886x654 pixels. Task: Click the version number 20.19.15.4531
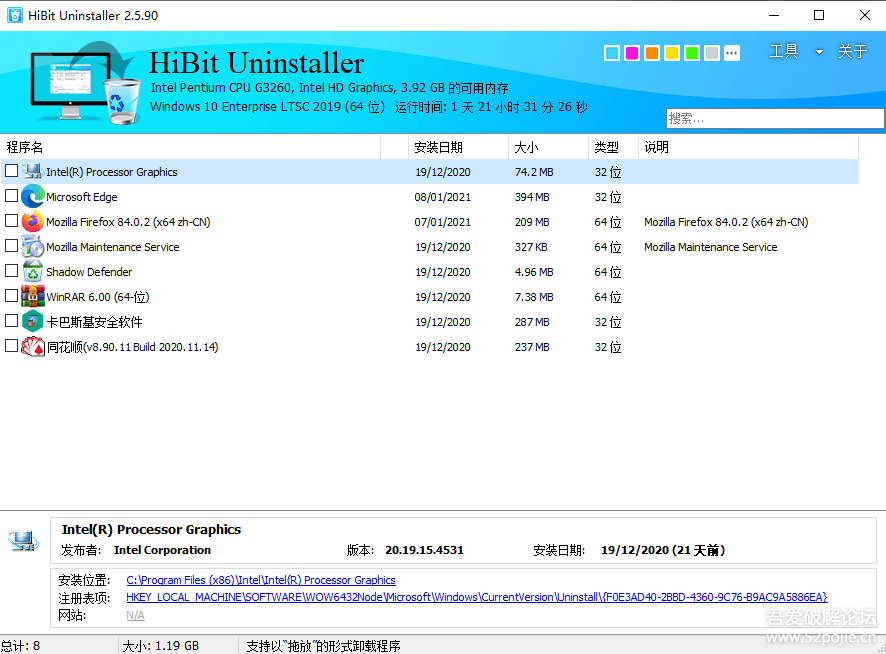point(424,550)
